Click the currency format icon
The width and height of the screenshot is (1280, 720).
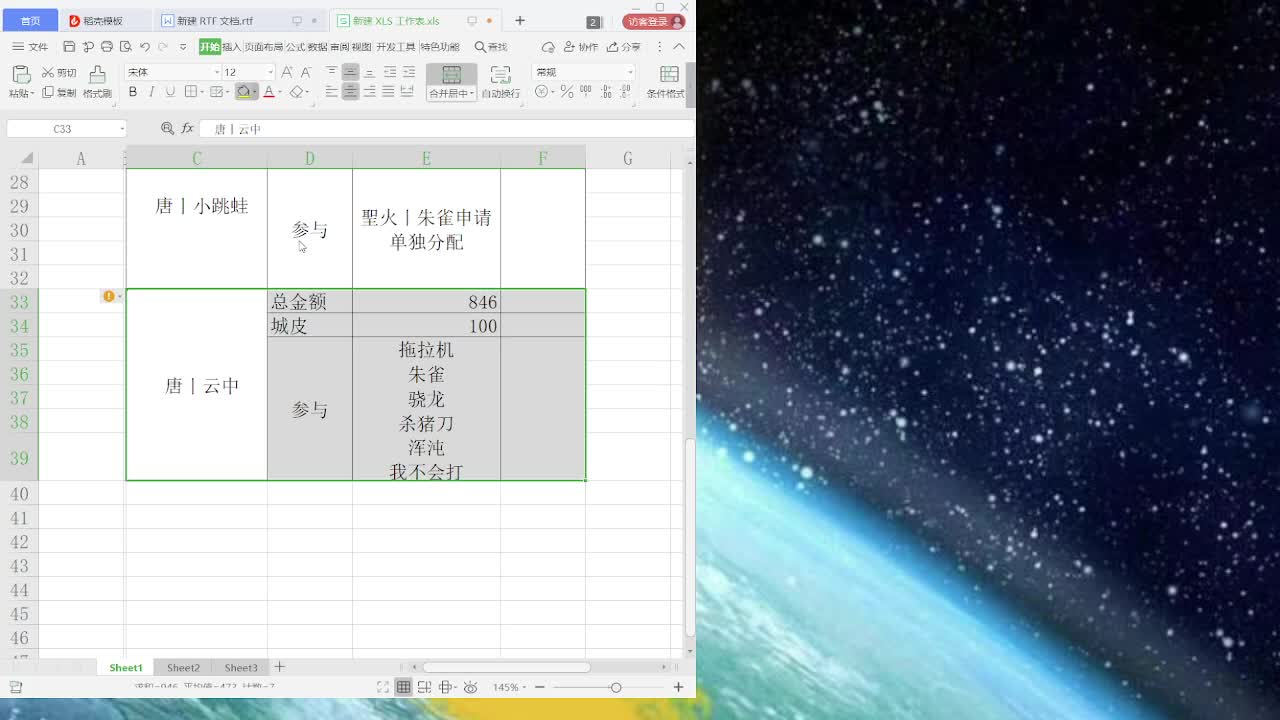point(541,91)
